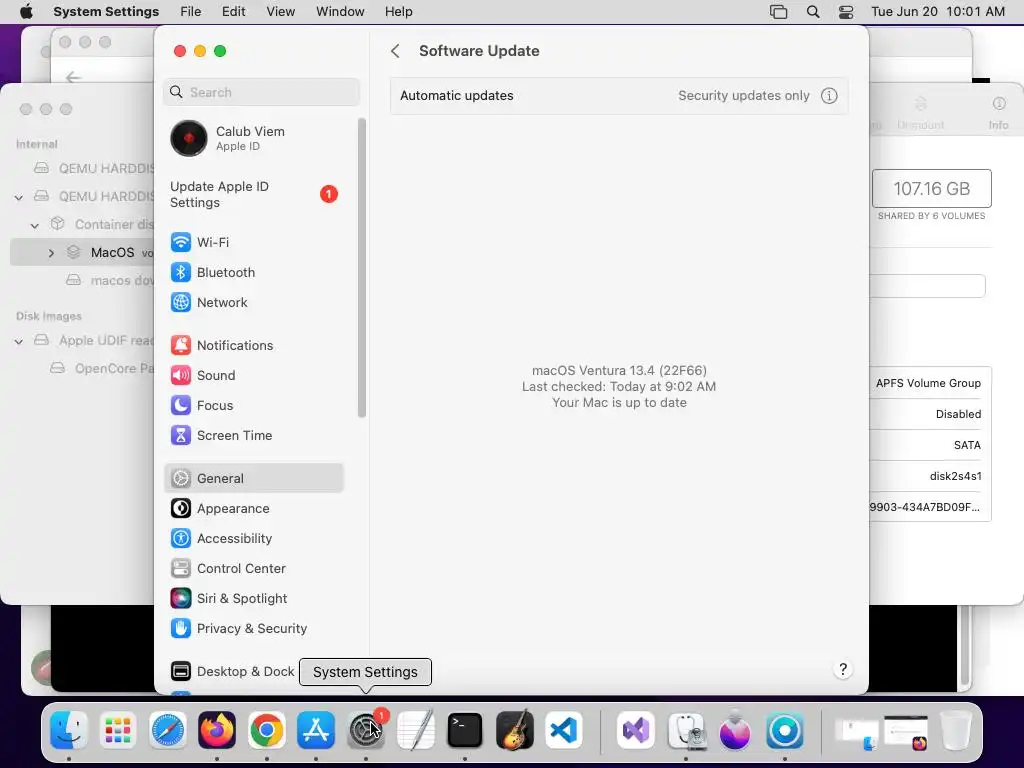Open Spotlight search in menu bar
Screen dimensions: 1024x768
click(813, 12)
